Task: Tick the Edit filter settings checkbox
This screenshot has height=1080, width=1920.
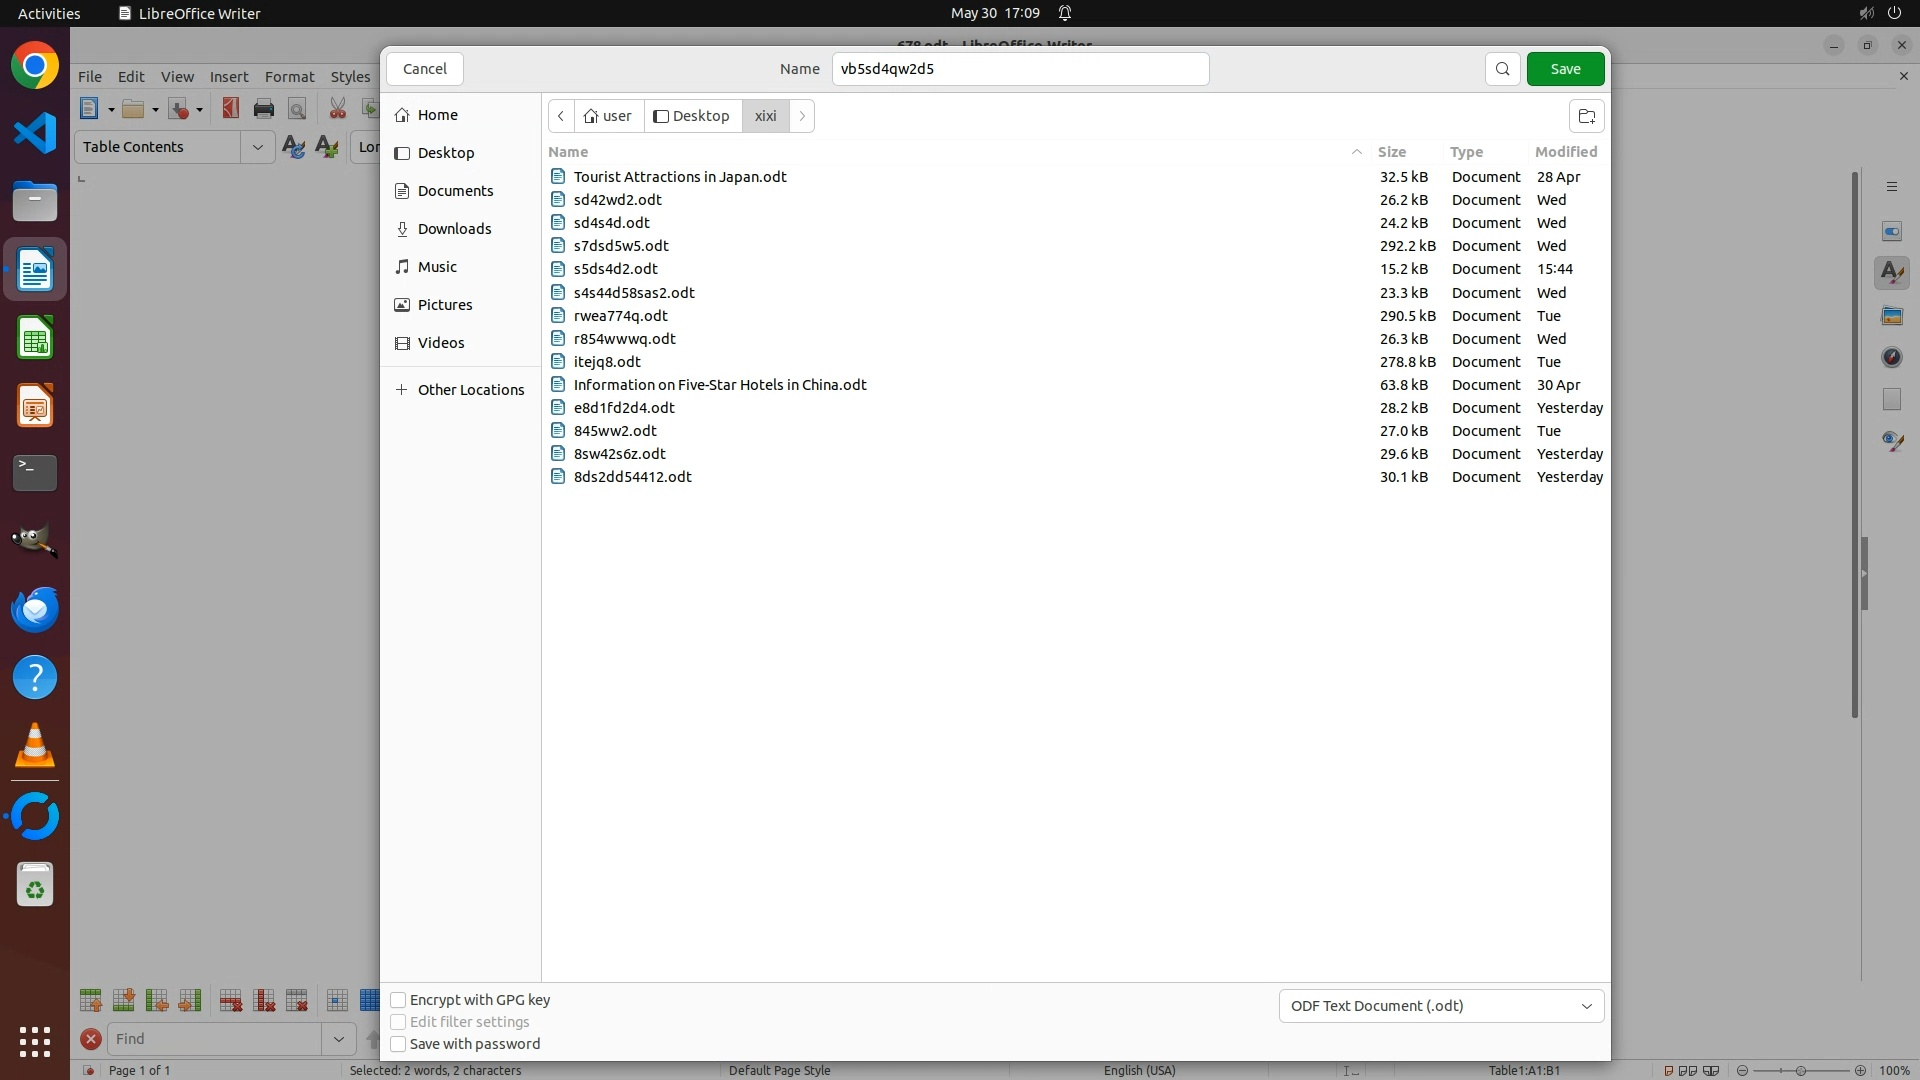Action: pos(398,1022)
